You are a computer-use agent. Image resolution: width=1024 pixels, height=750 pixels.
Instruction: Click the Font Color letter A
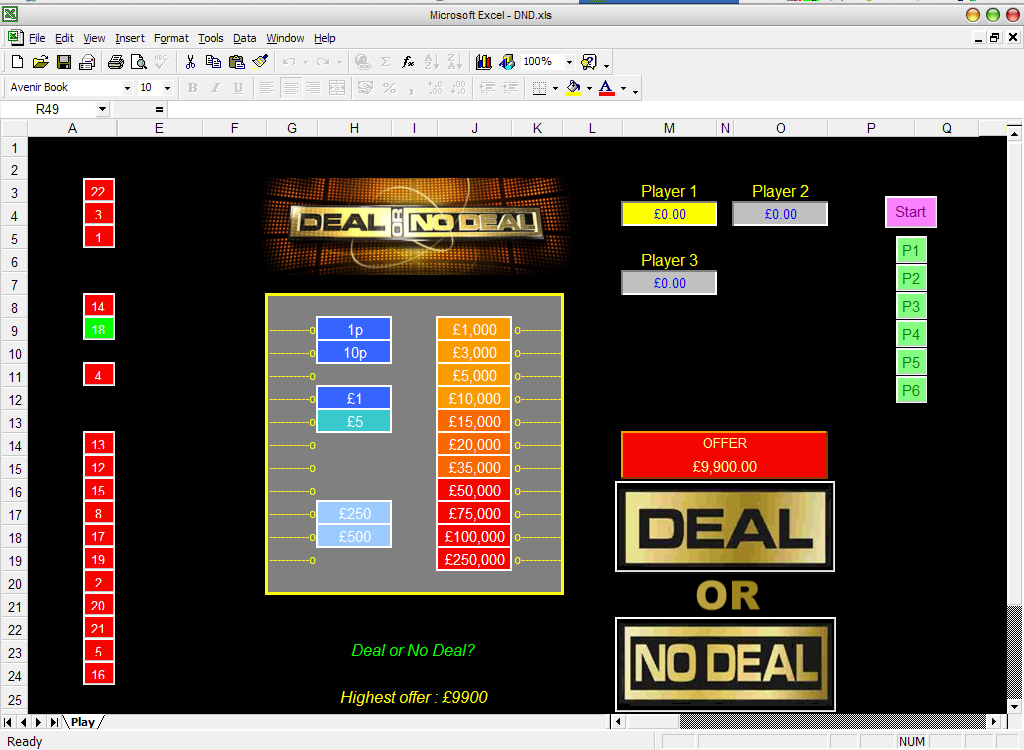(x=607, y=88)
